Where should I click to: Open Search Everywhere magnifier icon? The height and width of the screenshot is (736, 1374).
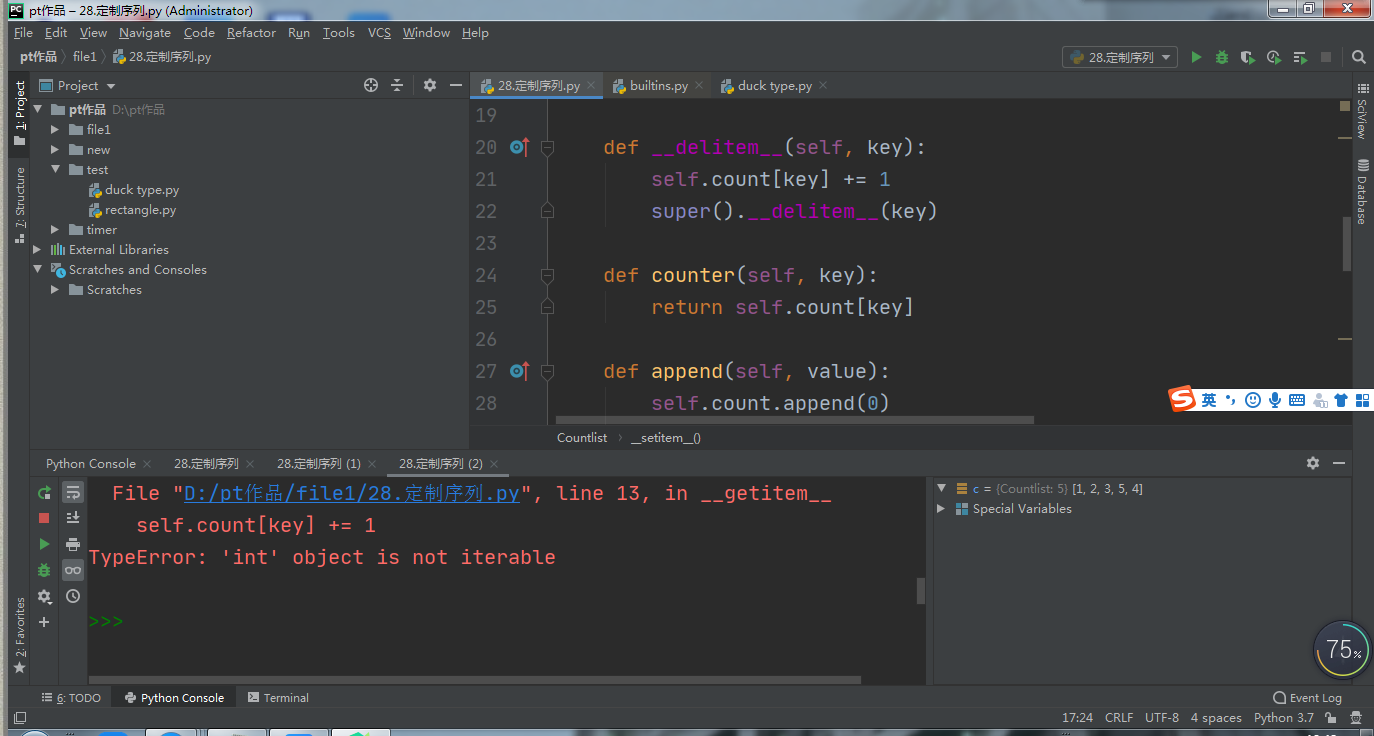click(x=1358, y=58)
